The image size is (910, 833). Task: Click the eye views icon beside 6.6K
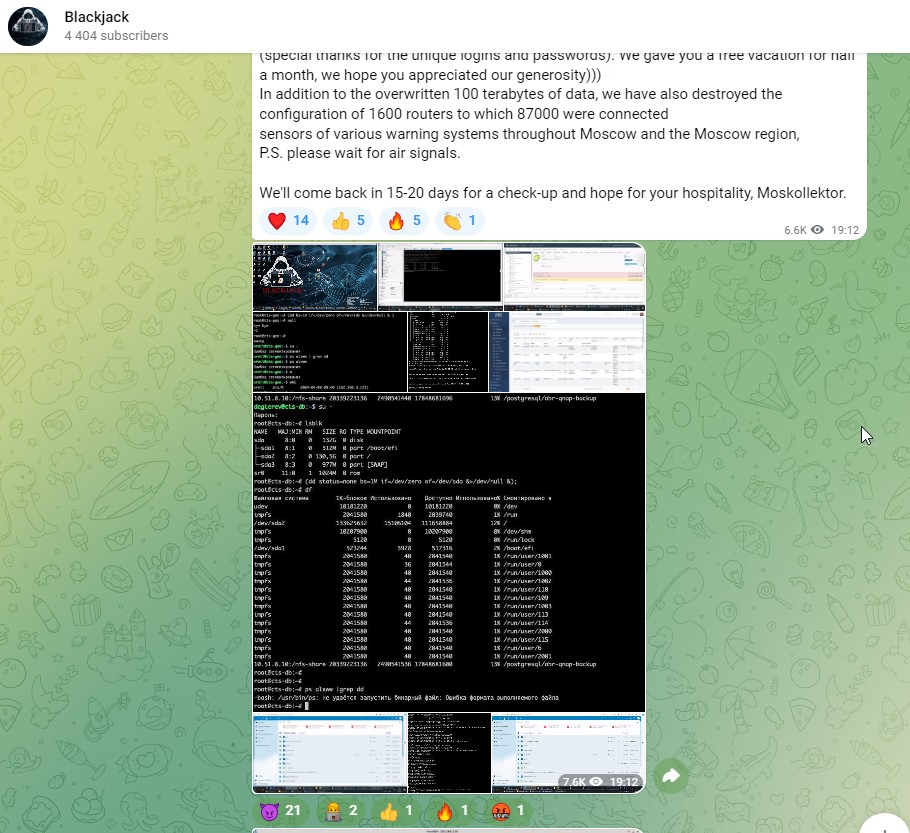[818, 230]
